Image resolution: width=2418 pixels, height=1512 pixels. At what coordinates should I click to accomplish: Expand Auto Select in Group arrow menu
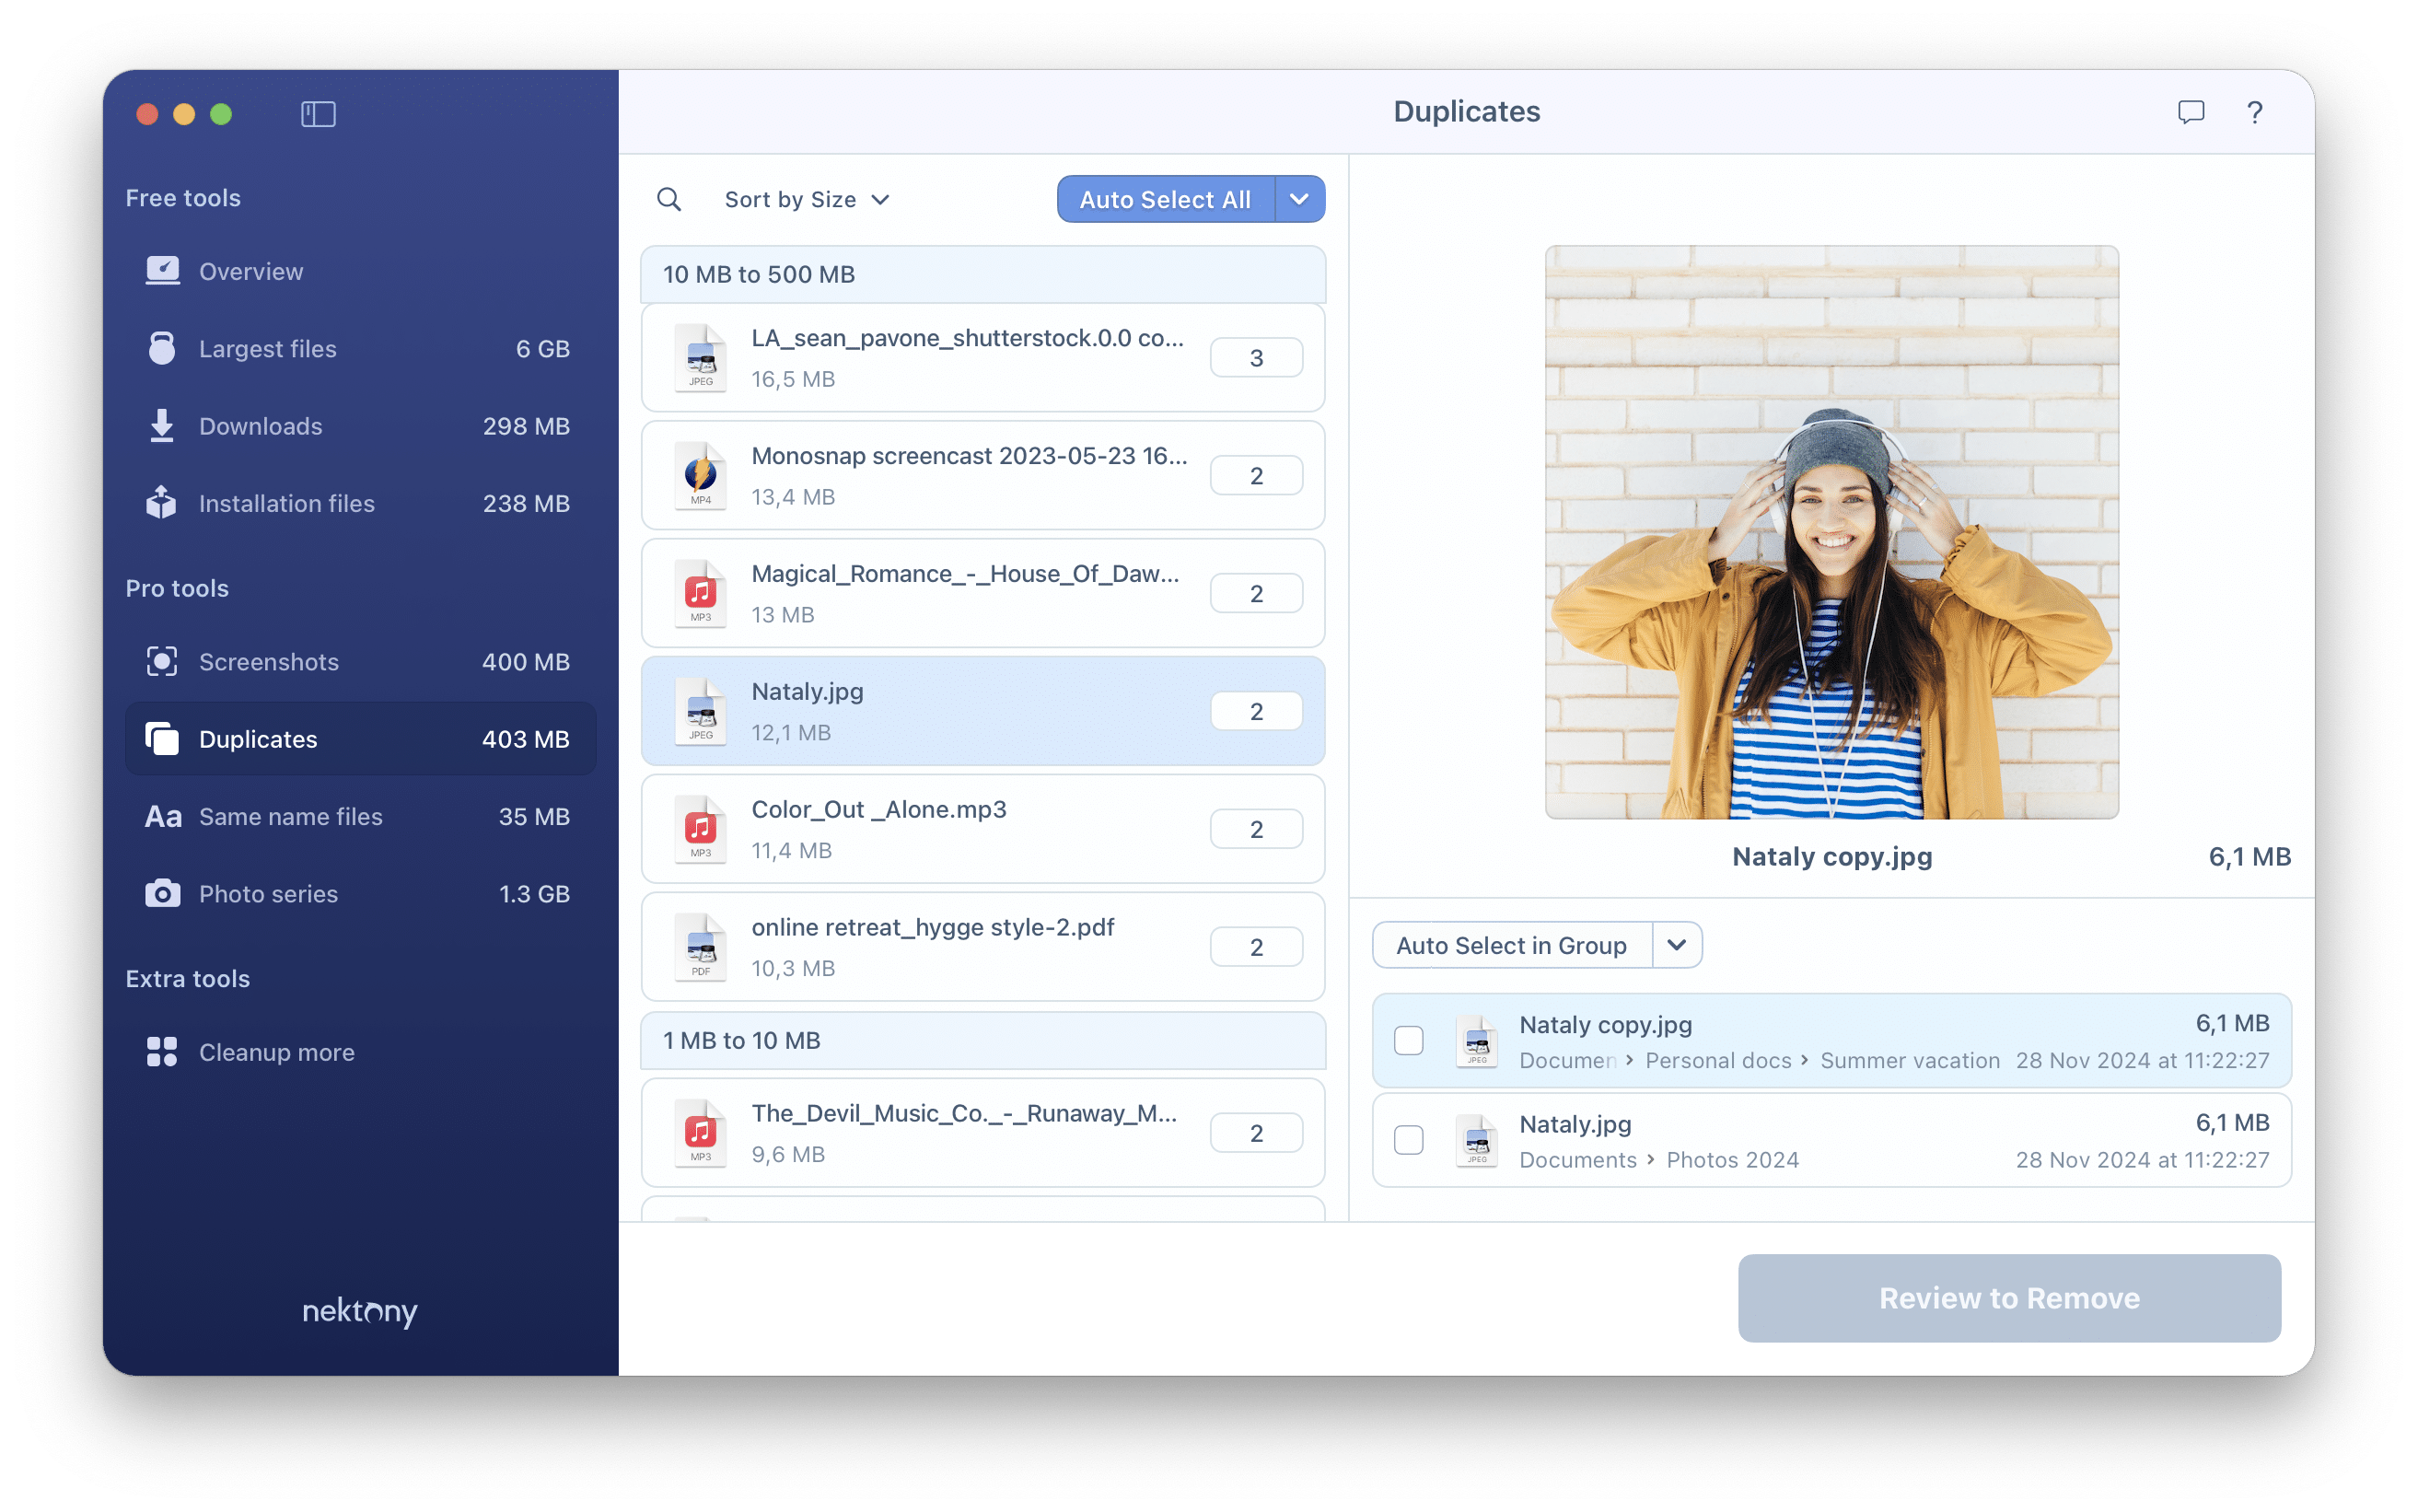point(1677,945)
